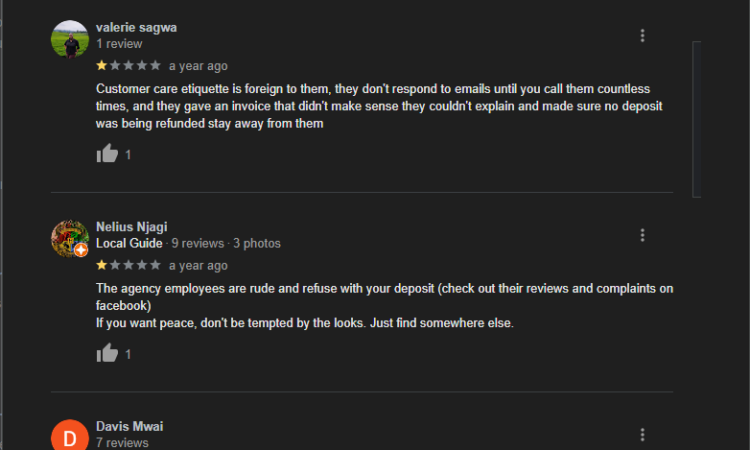Visit Nelius Njagi's profile via name
This screenshot has width=750, height=450.
pyautogui.click(x=132, y=227)
